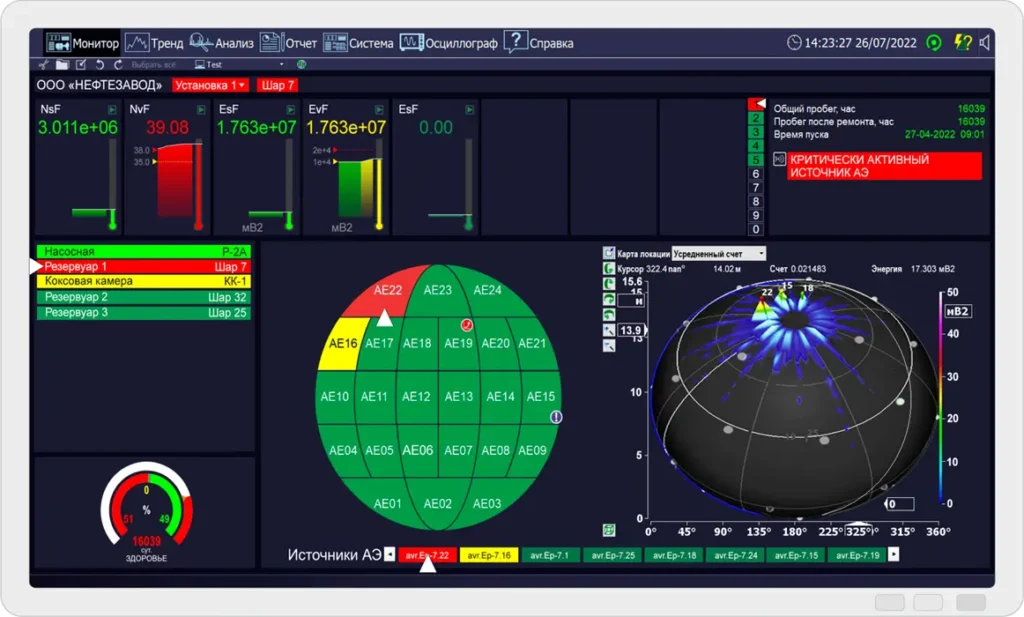Click sensor AE22 on the sphere map
Screen dimensions: 1024x617
point(387,291)
